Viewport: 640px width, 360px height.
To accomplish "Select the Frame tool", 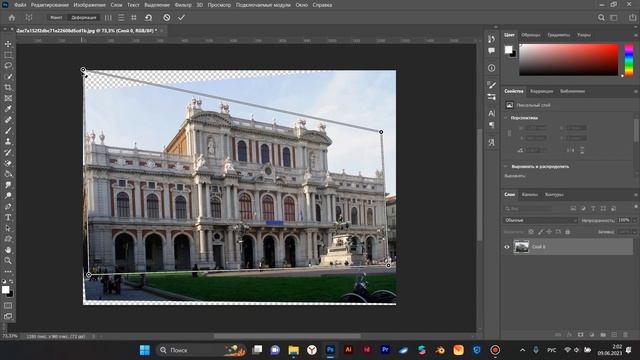I will coord(8,98).
